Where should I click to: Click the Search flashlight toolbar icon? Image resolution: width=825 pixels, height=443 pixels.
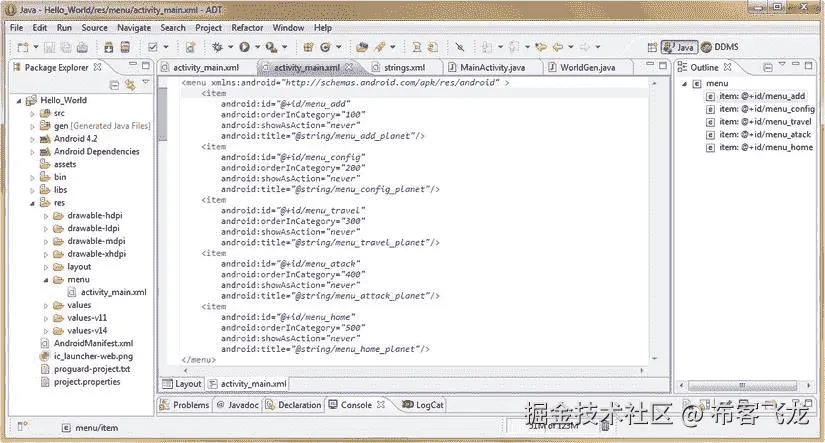[x=380, y=47]
